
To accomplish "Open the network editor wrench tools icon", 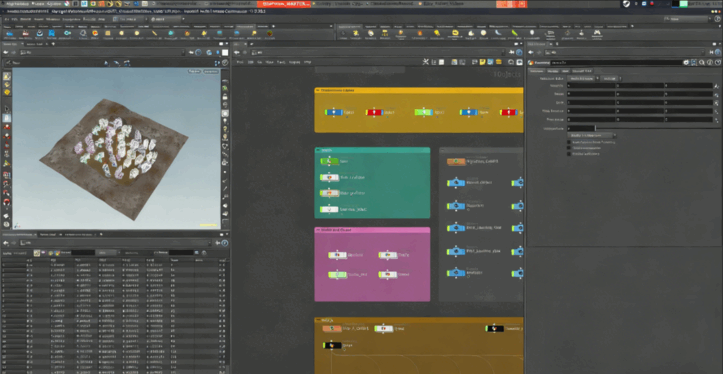I will click(x=425, y=62).
